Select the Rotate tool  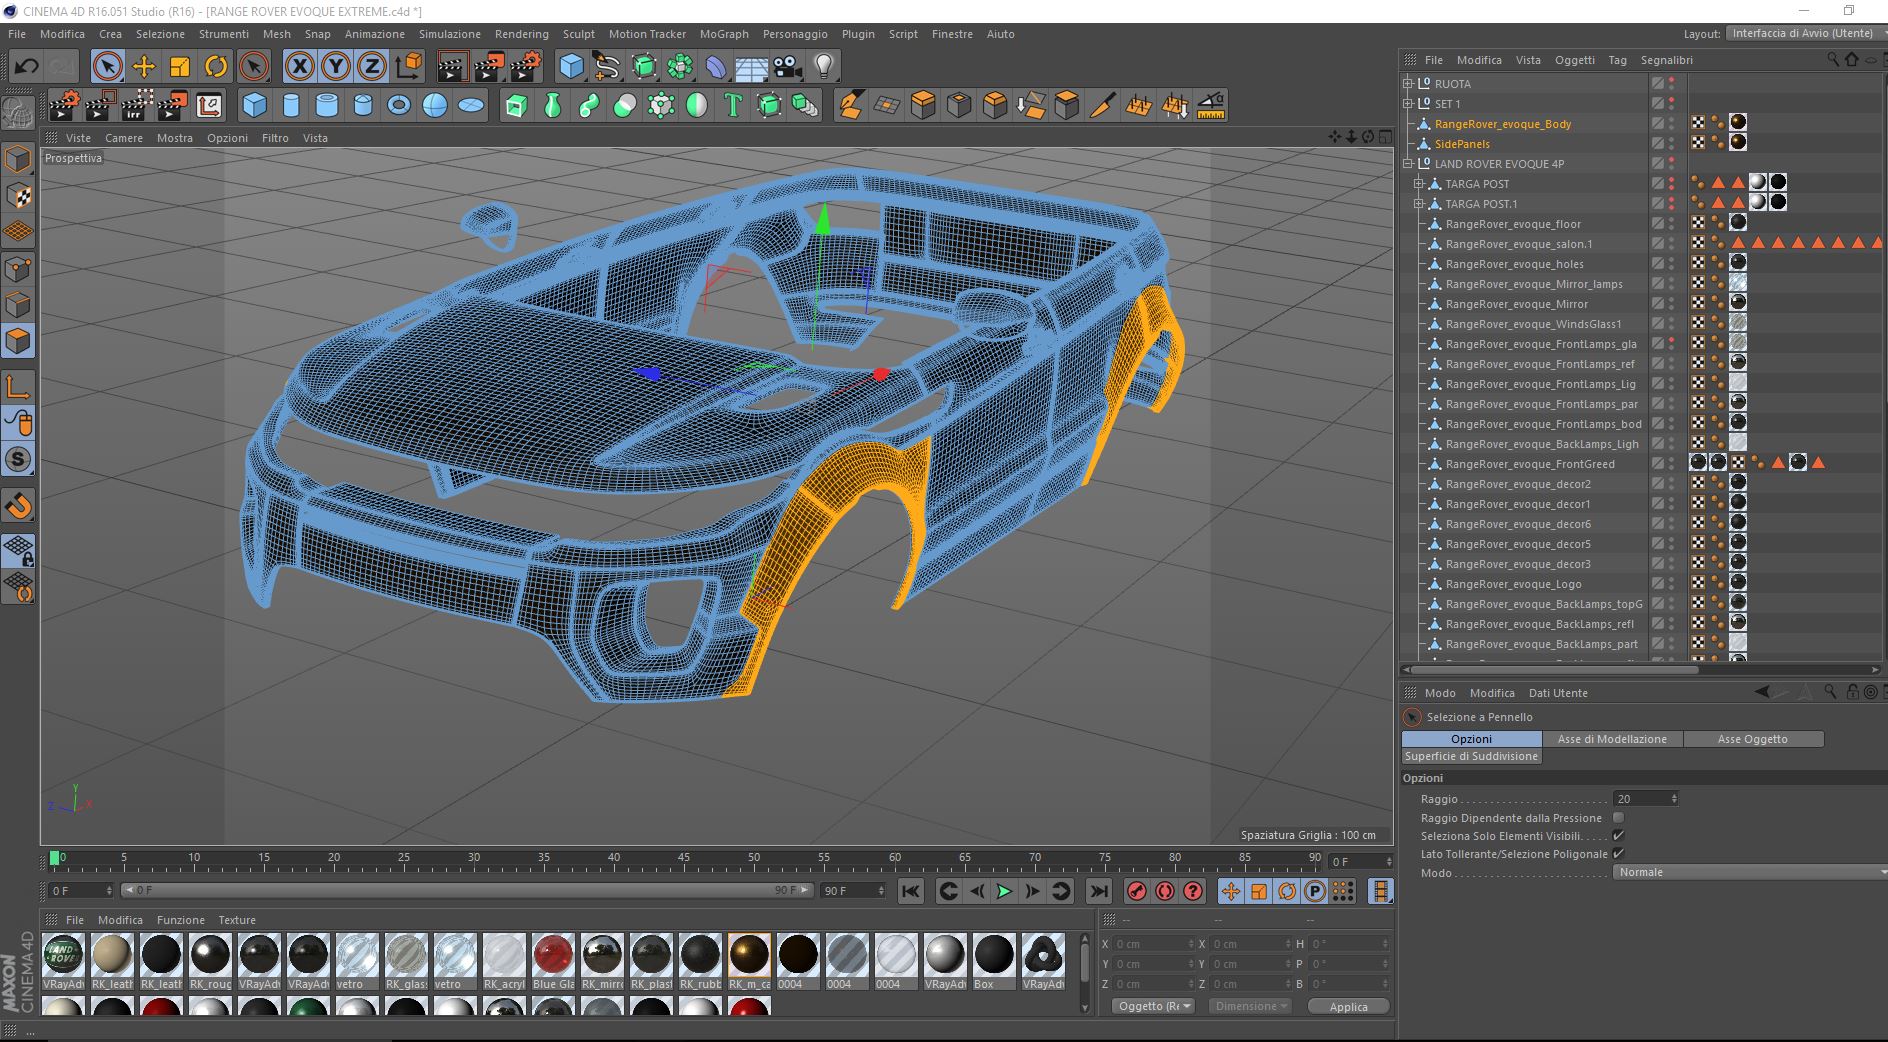[216, 67]
